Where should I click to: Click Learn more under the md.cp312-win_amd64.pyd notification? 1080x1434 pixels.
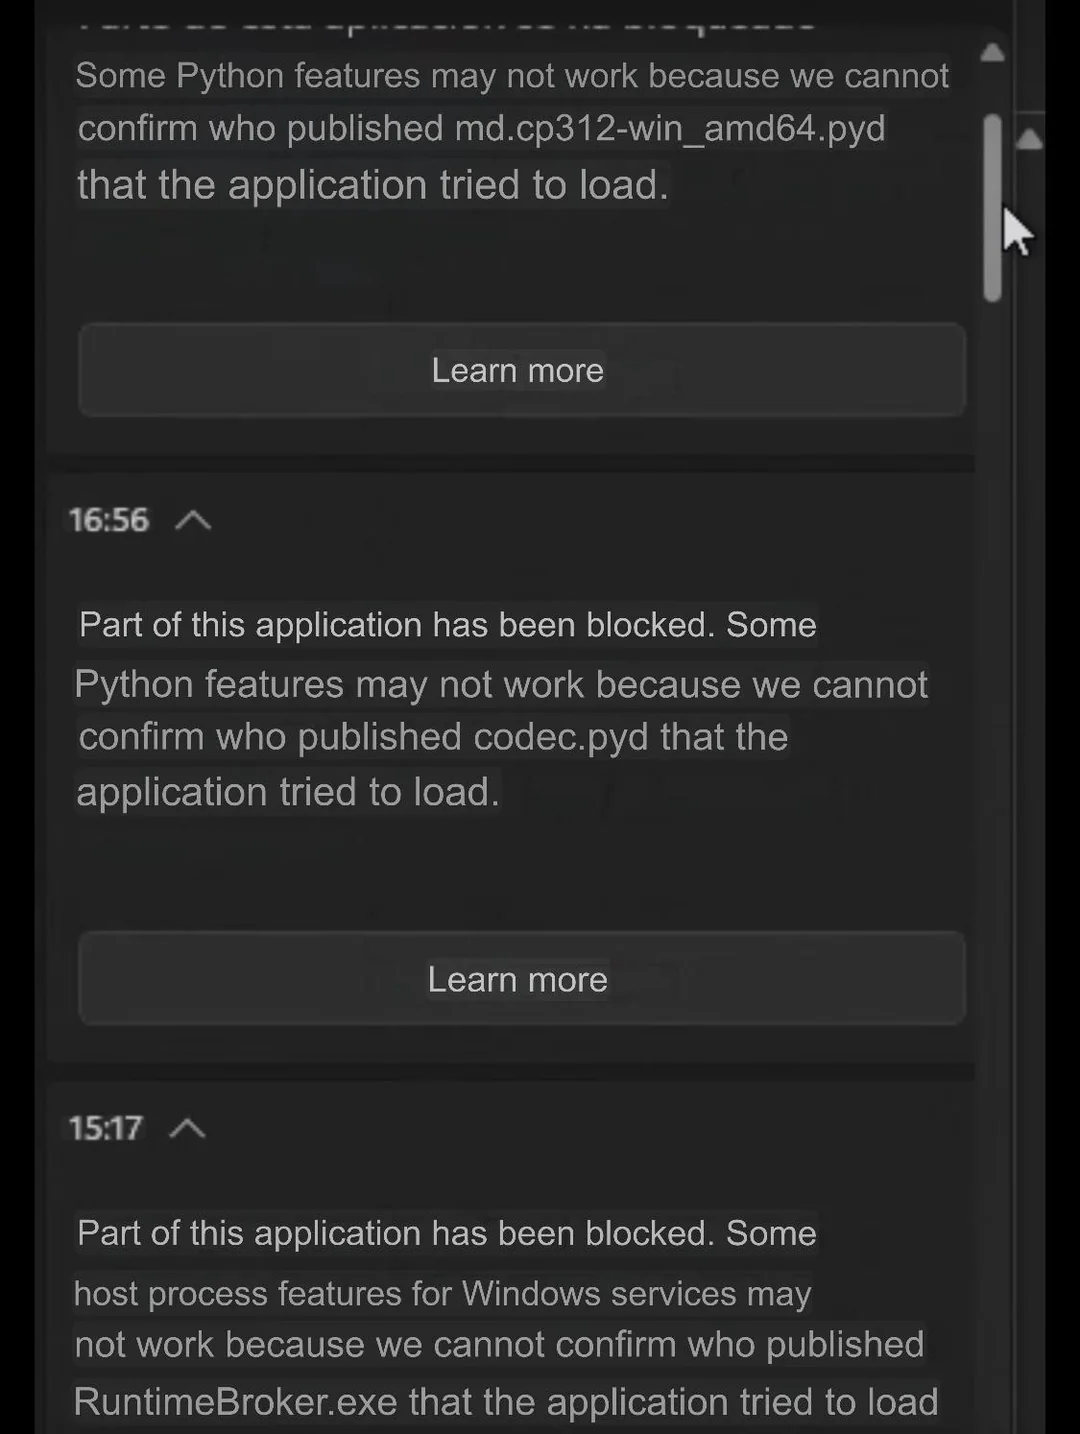pyautogui.click(x=521, y=370)
